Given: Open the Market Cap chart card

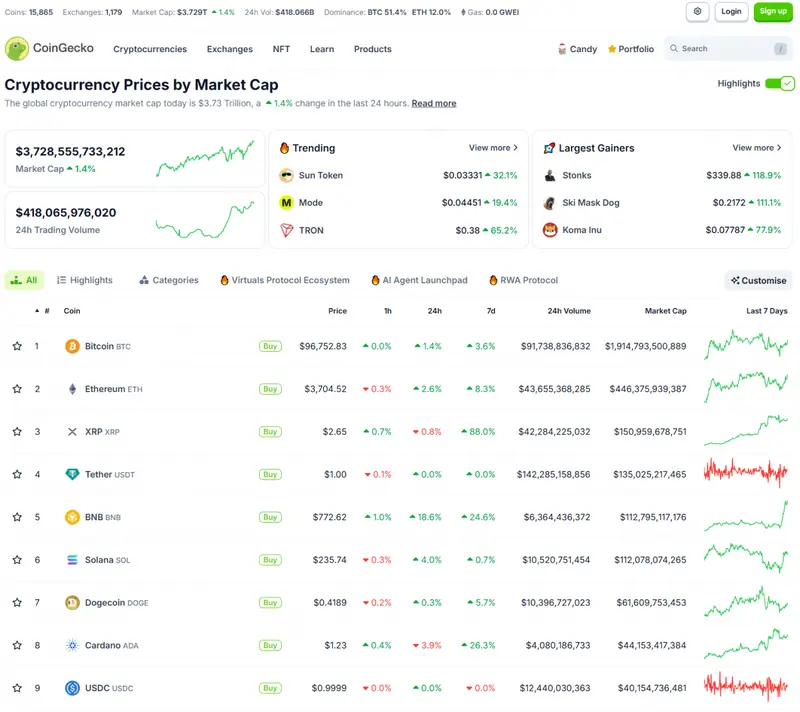Looking at the screenshot, I should [135, 159].
